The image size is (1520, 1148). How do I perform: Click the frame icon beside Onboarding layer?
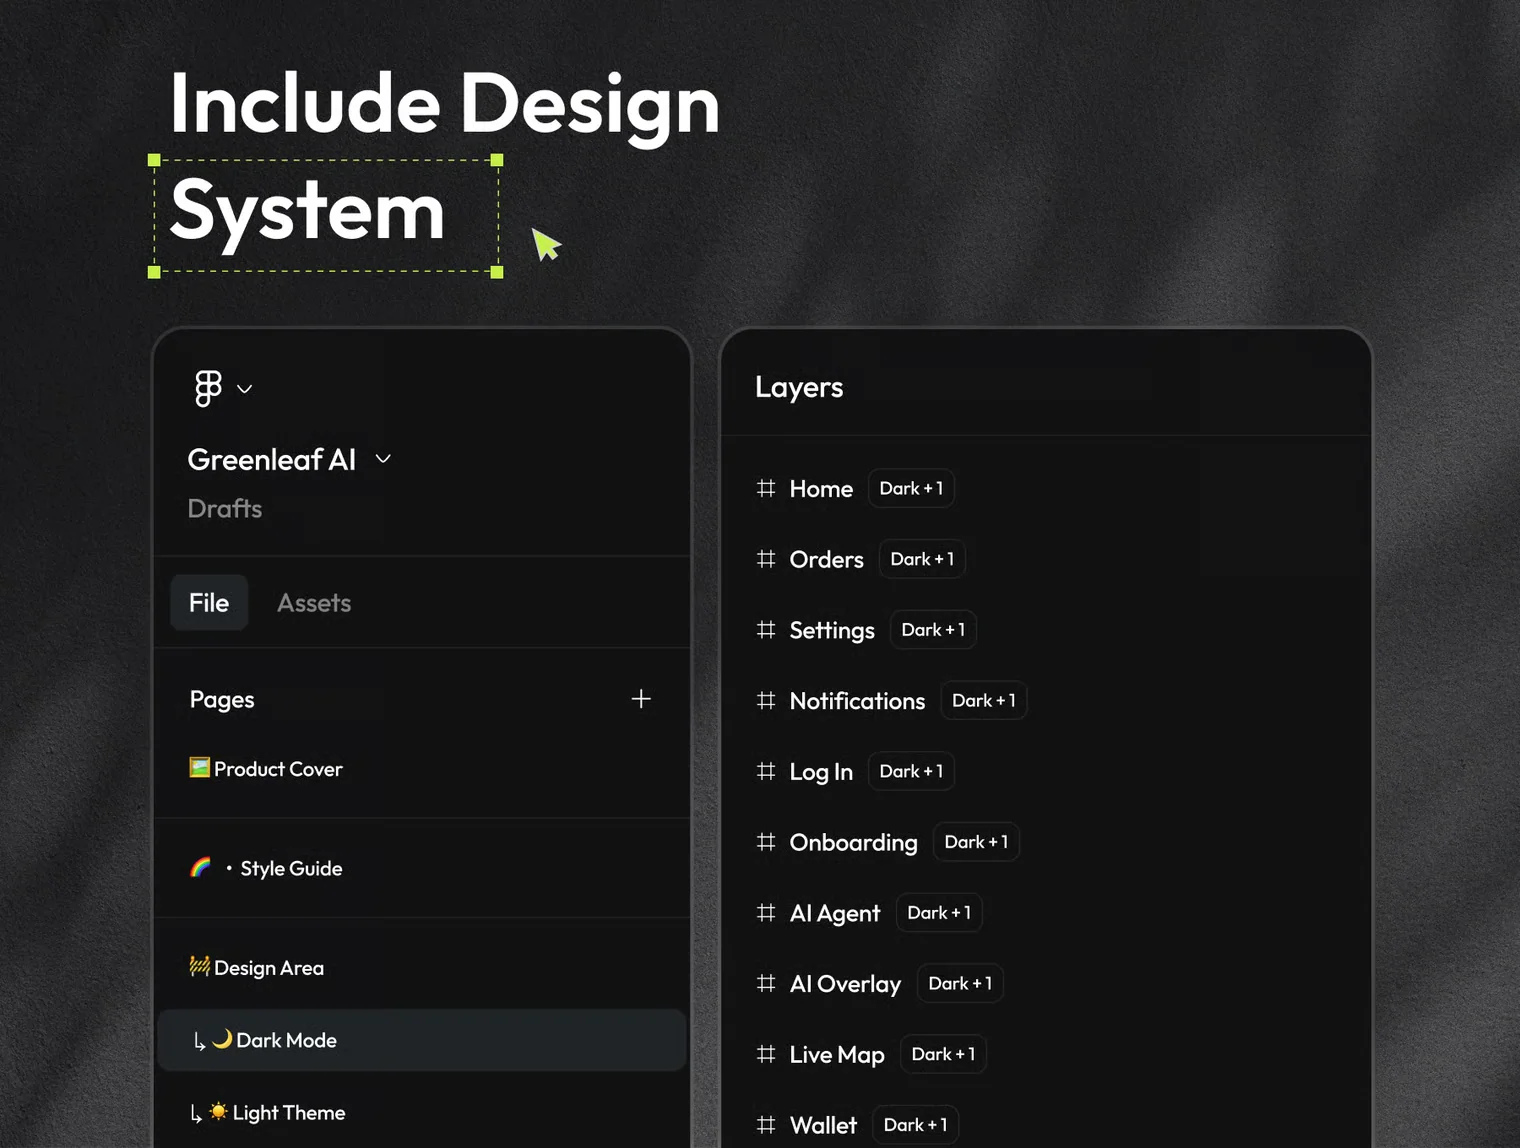(766, 842)
